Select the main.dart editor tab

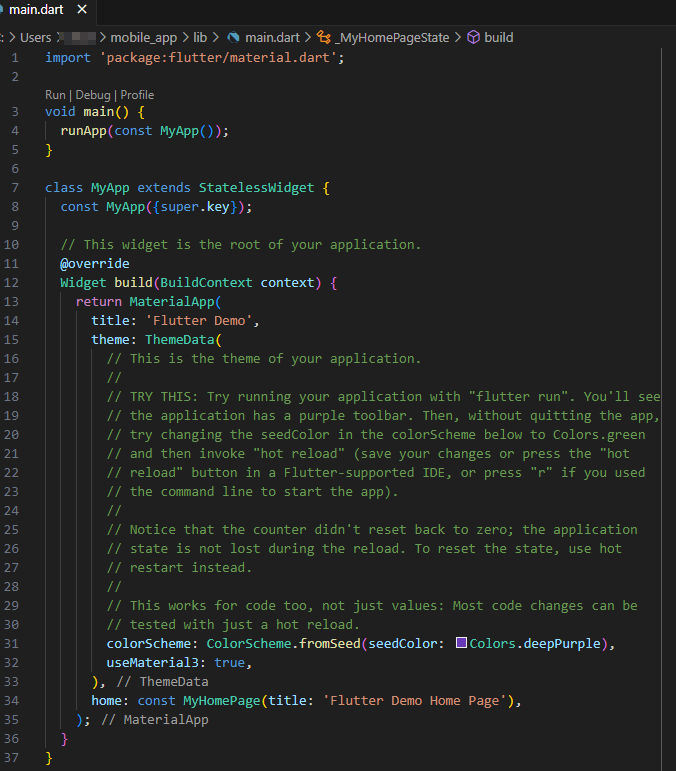[x=36, y=10]
